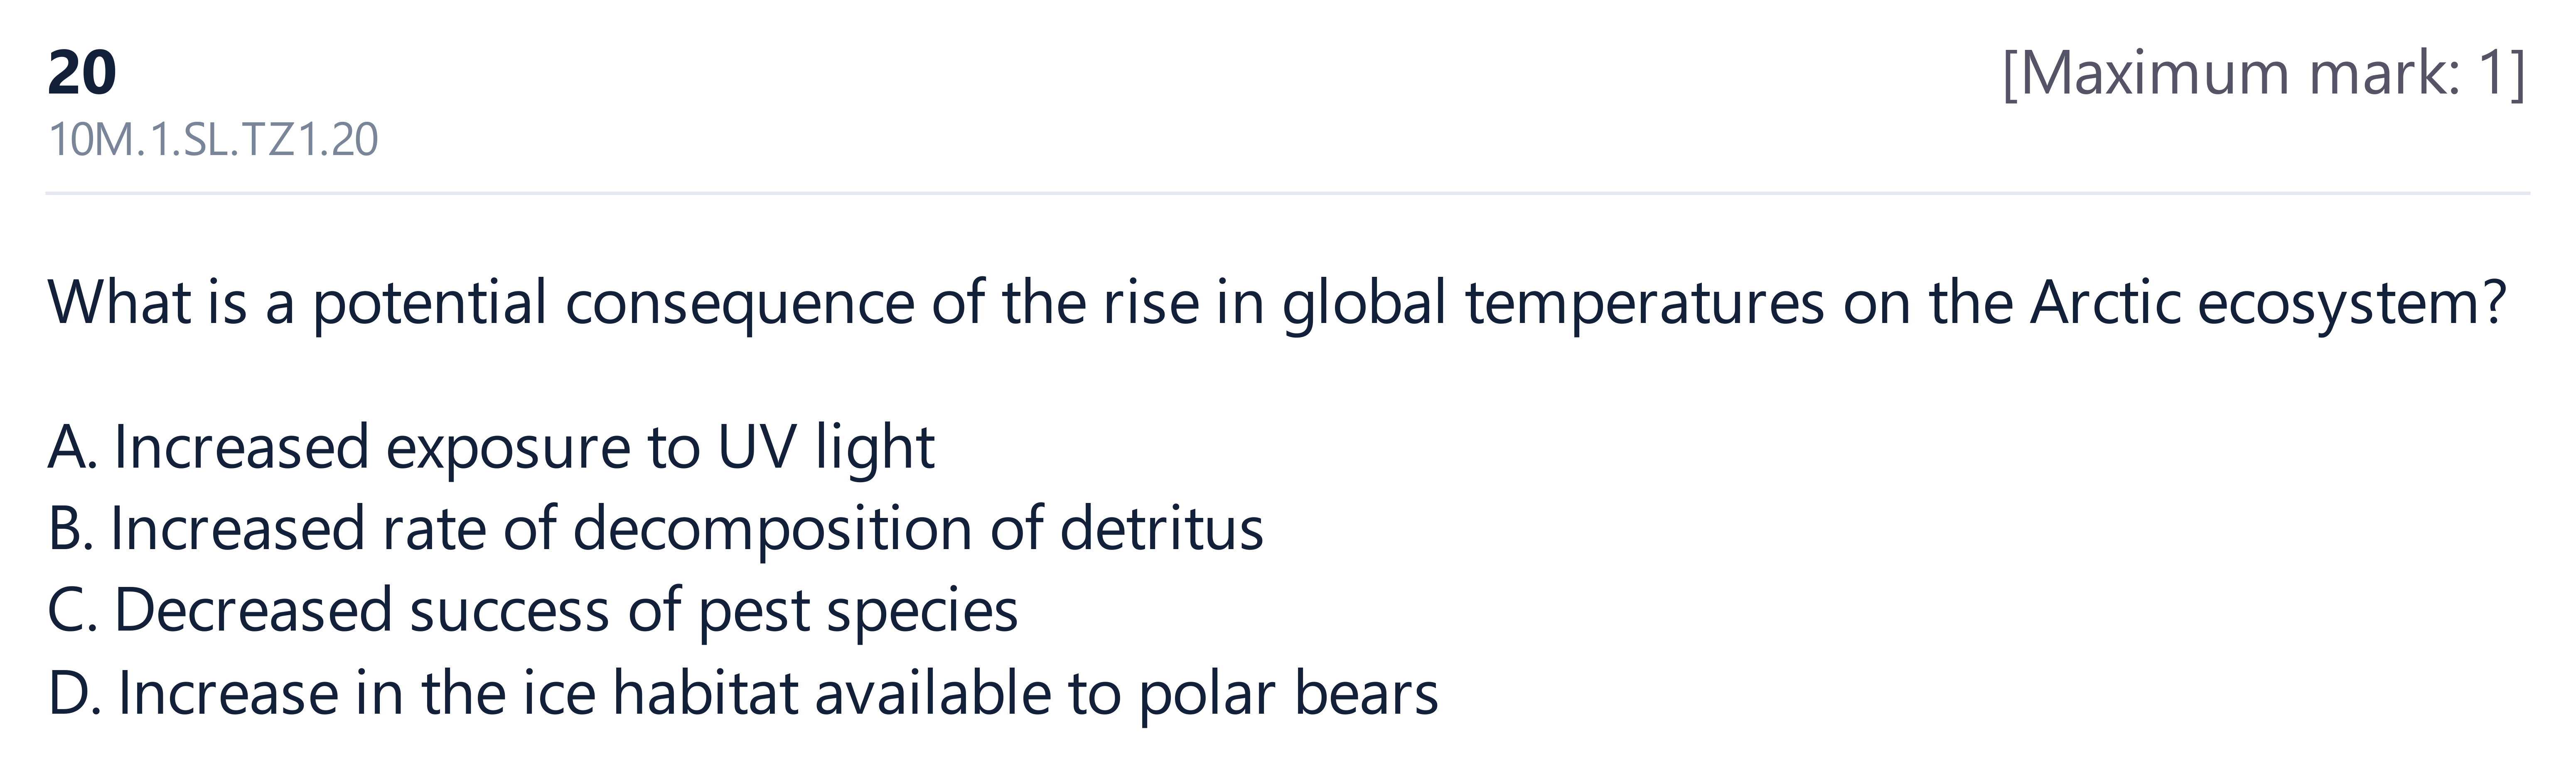Click the horizontal divider line below the header
Viewport: 2576px width, 769px height.
[1287, 192]
